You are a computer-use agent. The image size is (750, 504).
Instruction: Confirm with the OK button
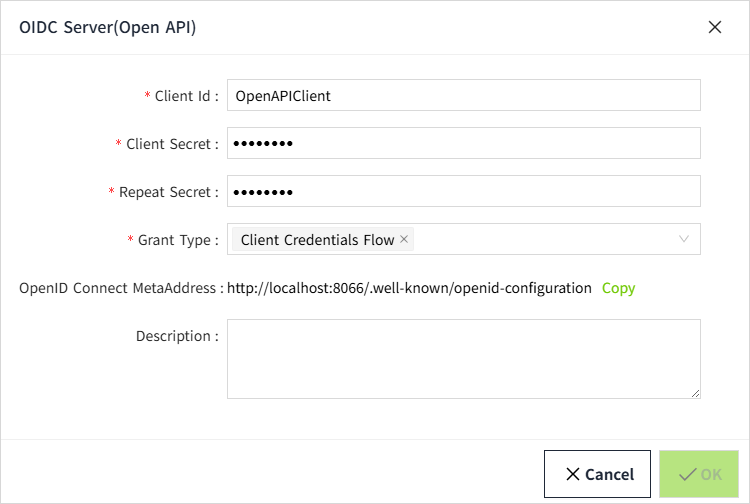[699, 474]
